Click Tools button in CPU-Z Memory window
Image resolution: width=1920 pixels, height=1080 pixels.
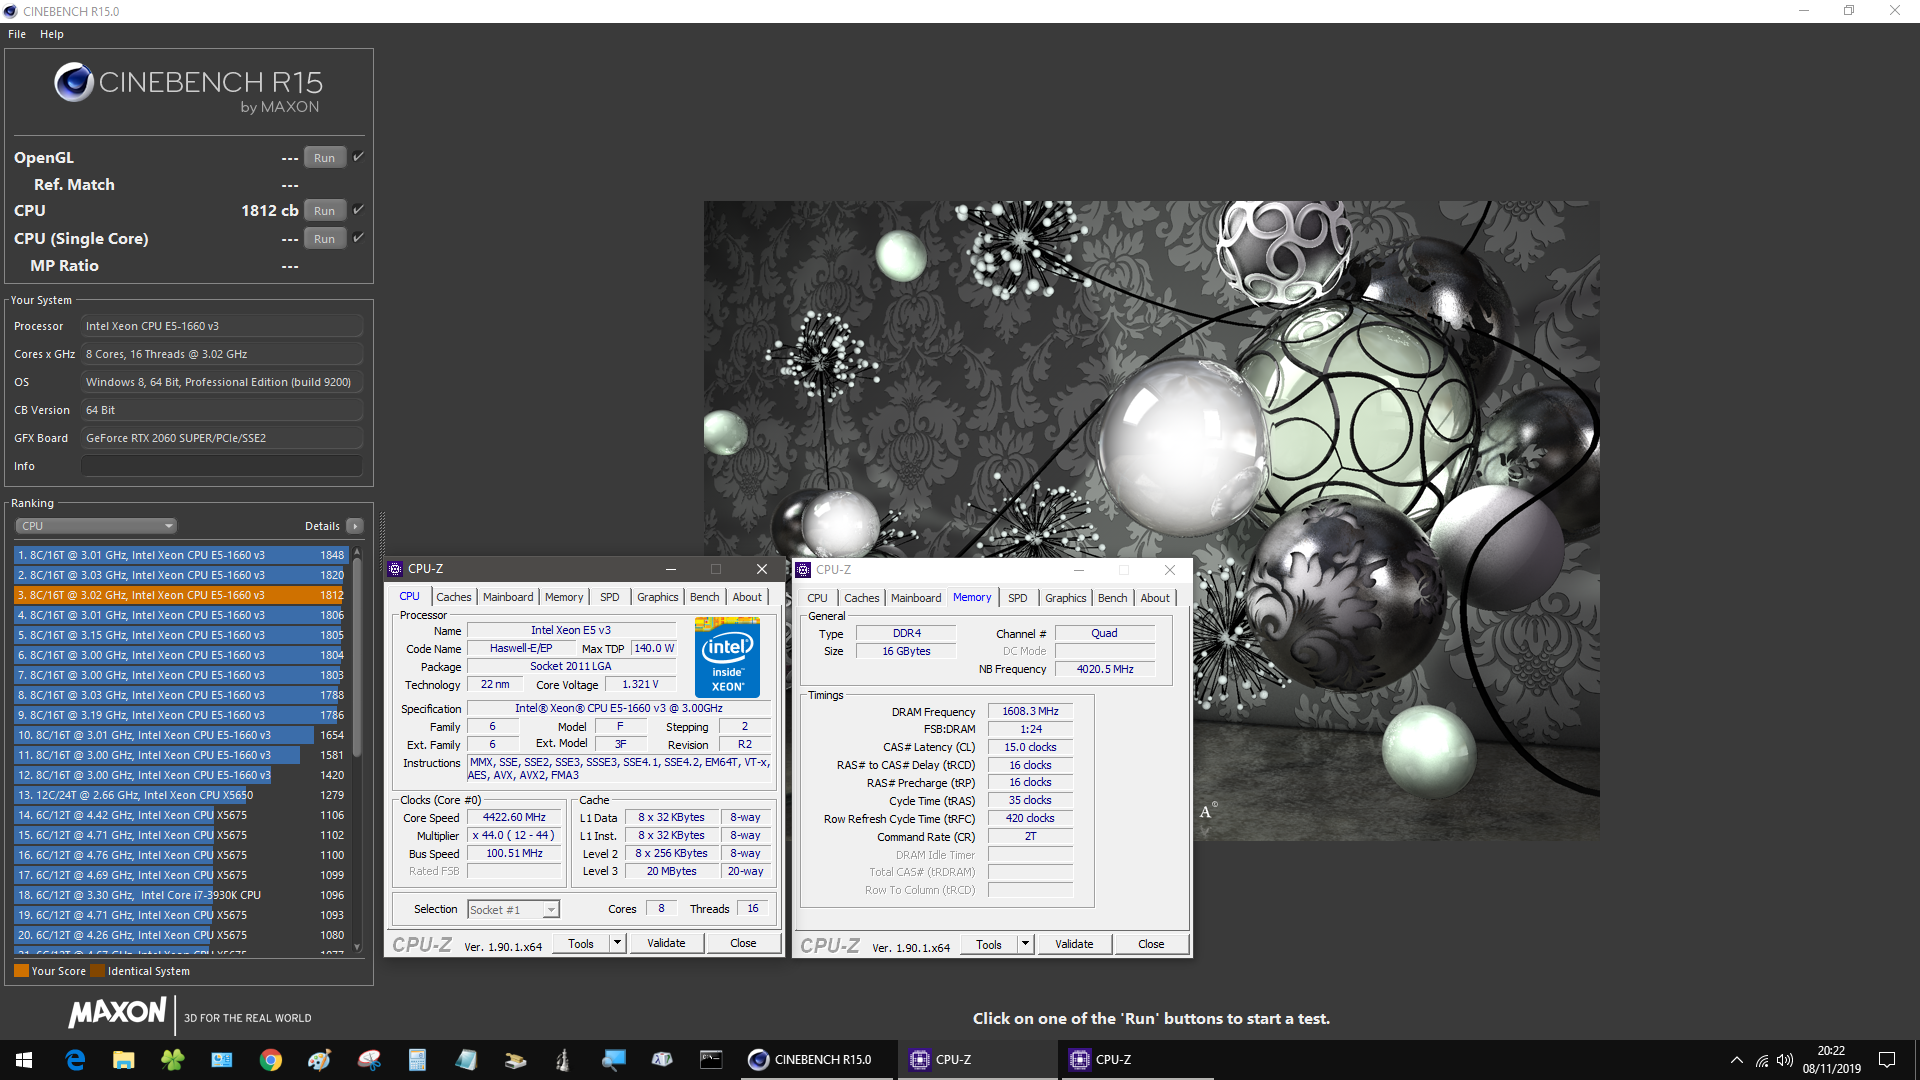(x=989, y=944)
